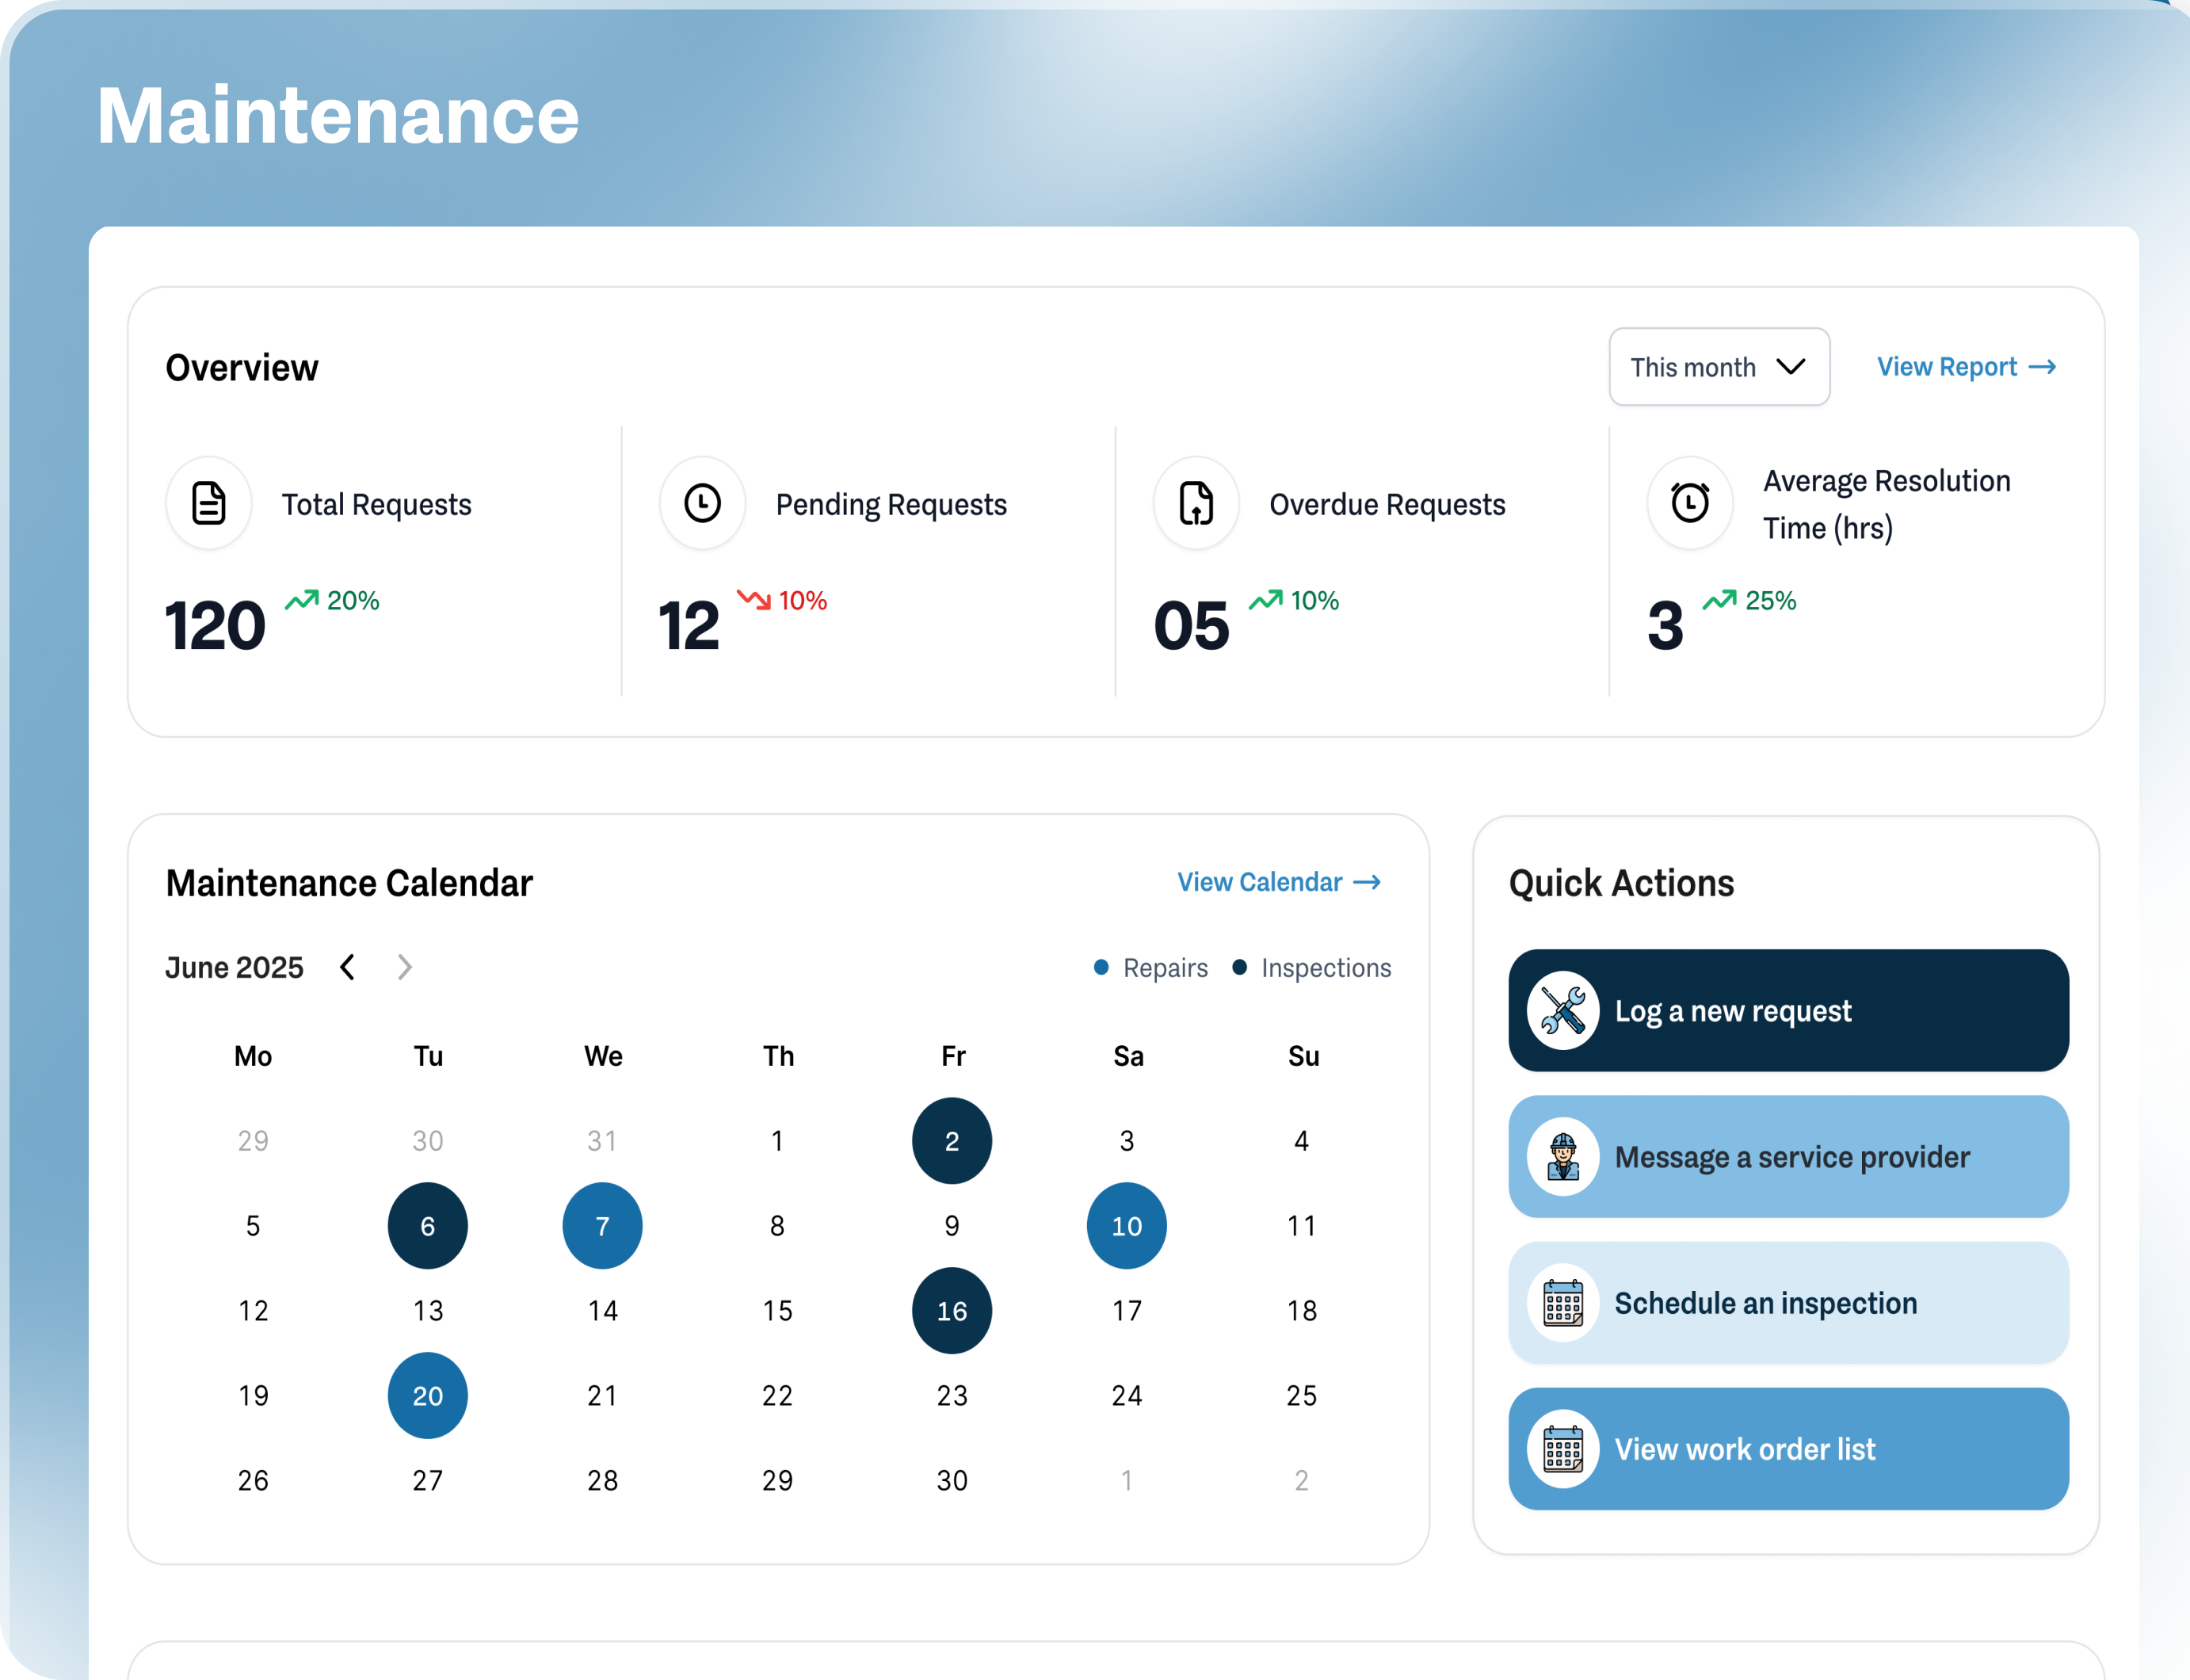Select June 10 repair date
The width and height of the screenshot is (2190, 1680).
[1127, 1226]
